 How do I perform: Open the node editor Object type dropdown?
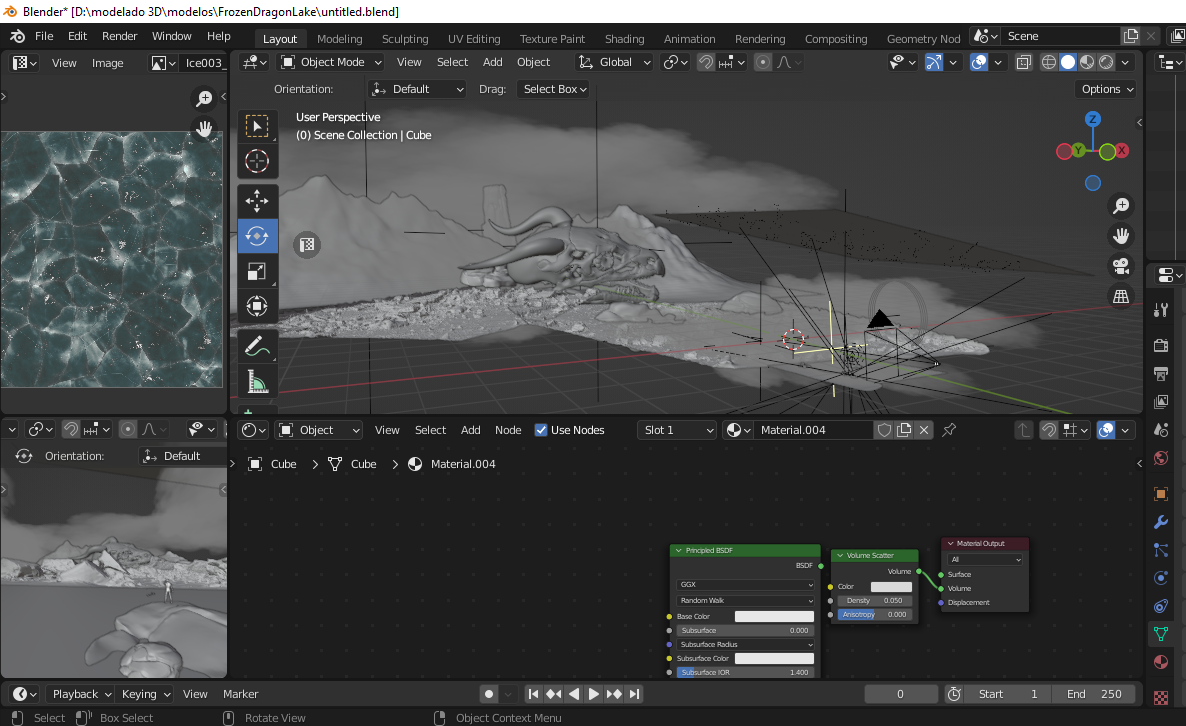(x=319, y=430)
